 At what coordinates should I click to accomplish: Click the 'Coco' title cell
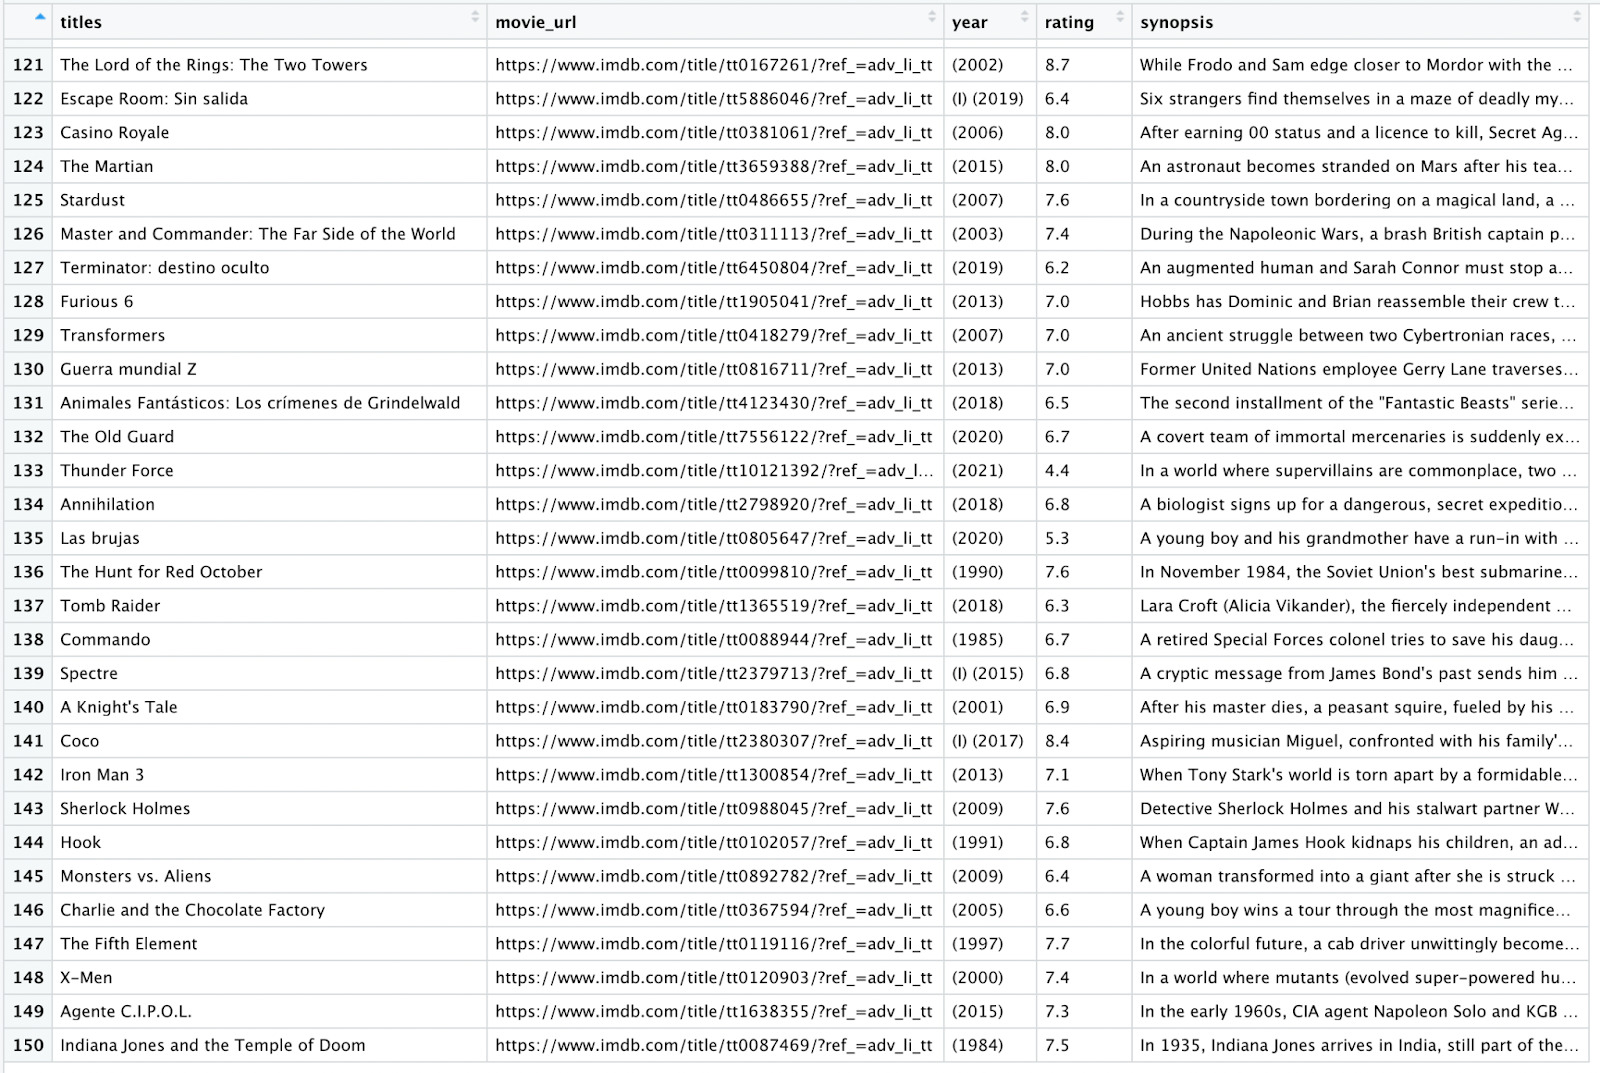(x=269, y=741)
